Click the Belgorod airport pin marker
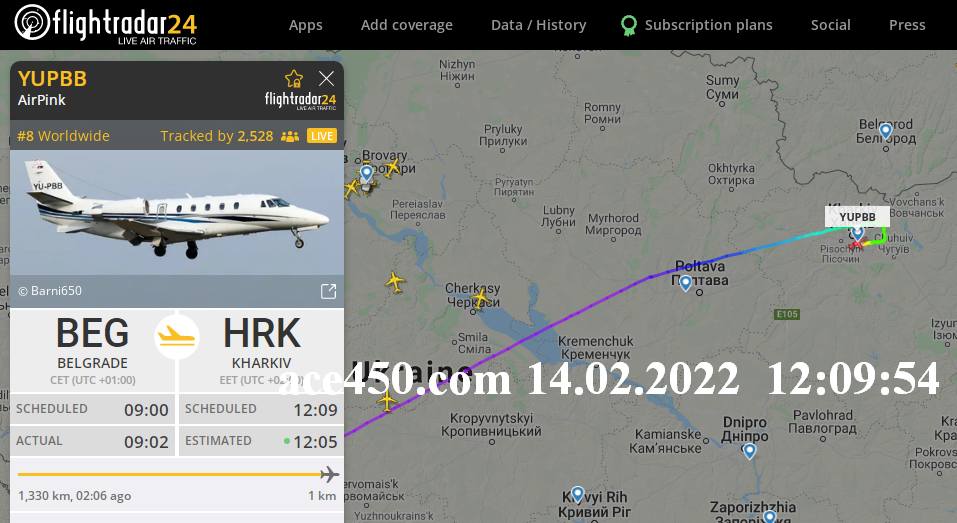 [x=886, y=131]
